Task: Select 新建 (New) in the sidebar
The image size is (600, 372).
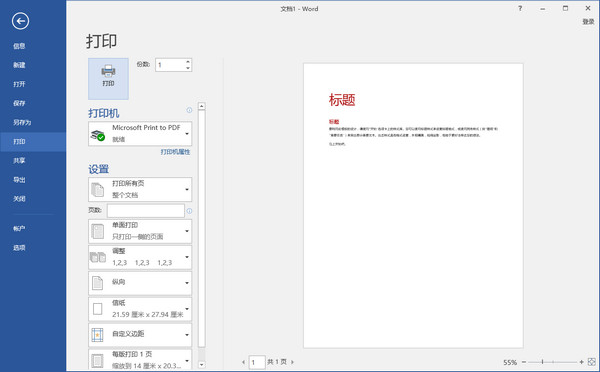Action: point(19,65)
